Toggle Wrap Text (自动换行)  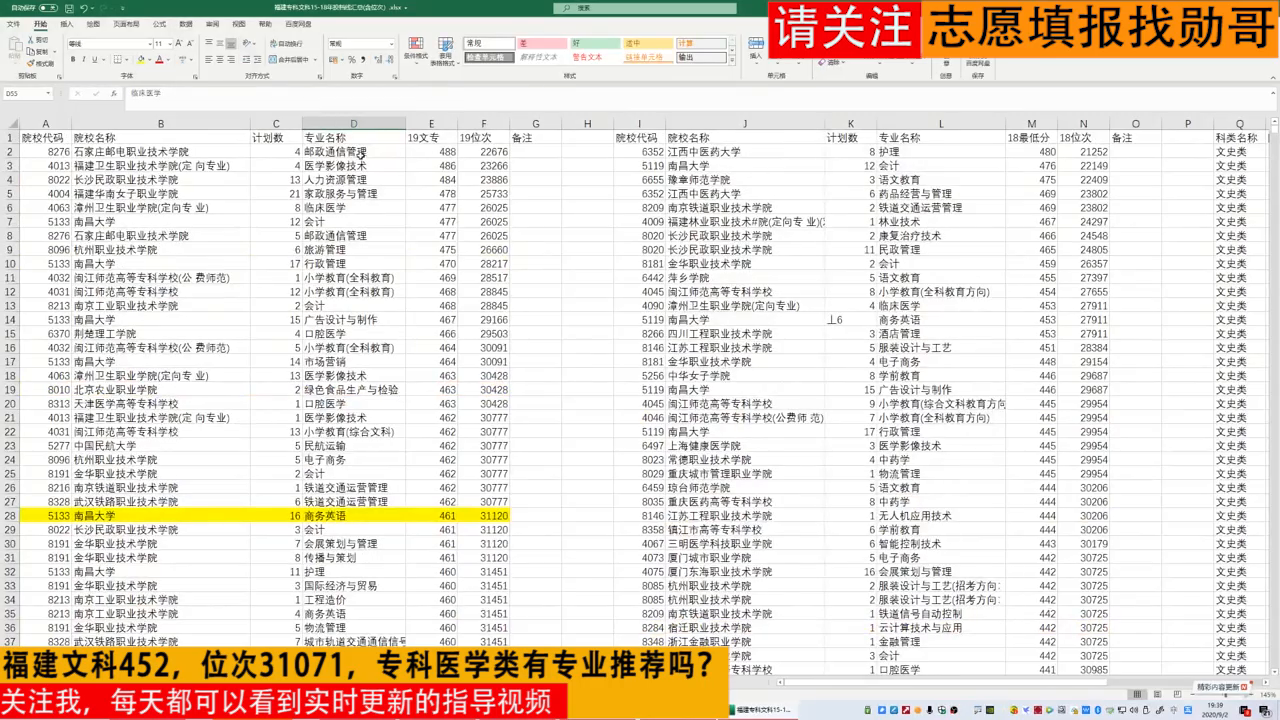(x=286, y=44)
